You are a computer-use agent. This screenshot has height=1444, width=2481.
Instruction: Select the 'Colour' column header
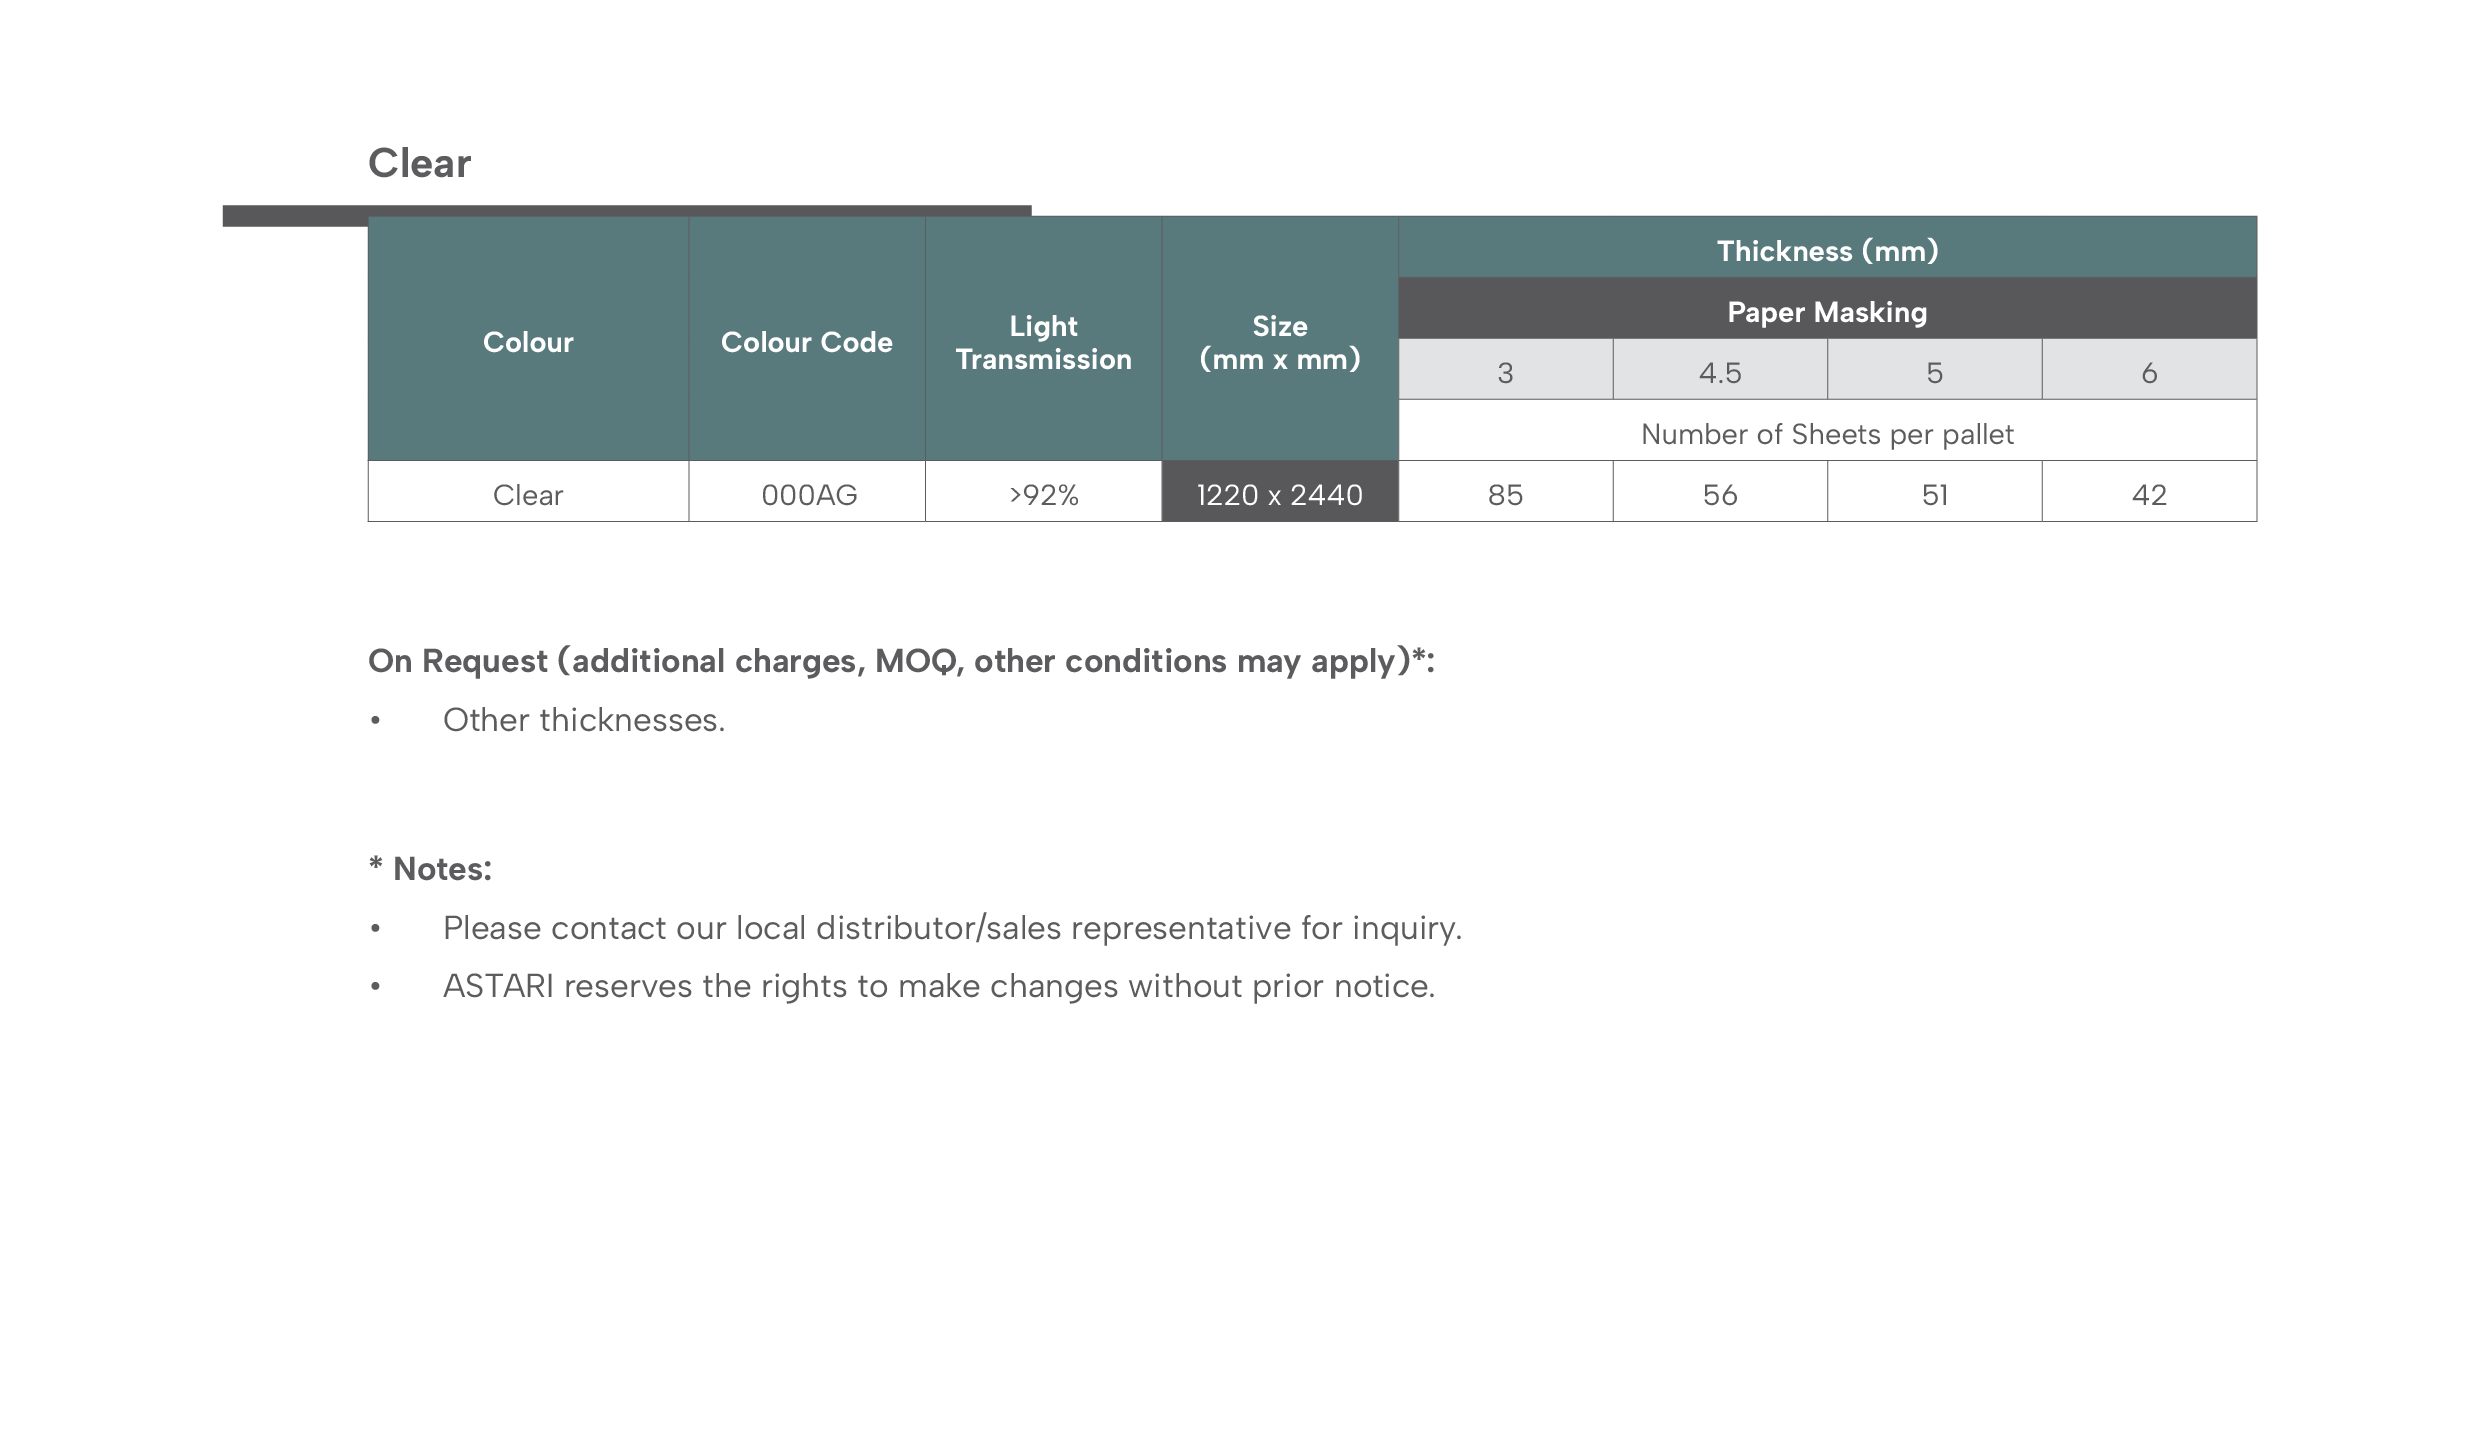(528, 339)
